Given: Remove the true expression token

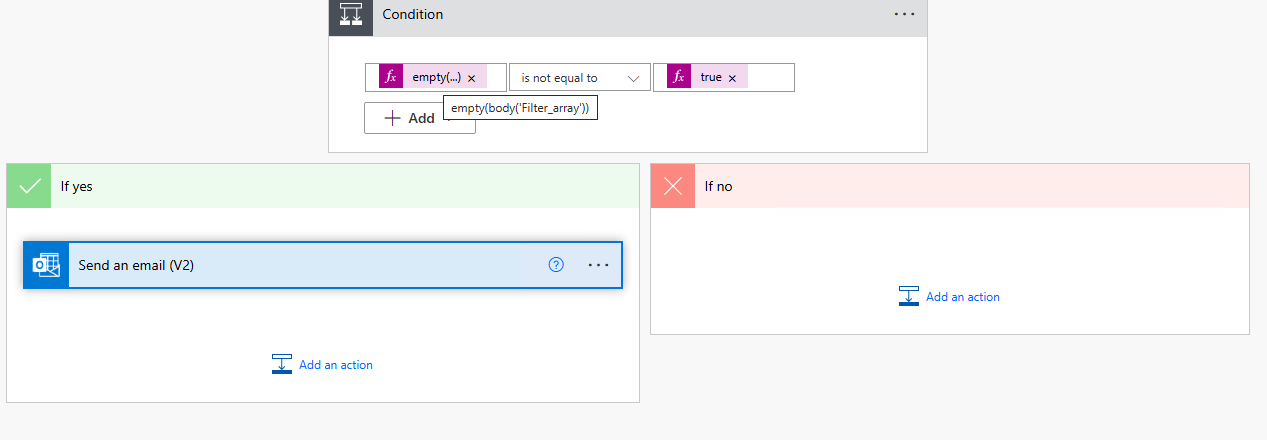Looking at the screenshot, I should 732,78.
